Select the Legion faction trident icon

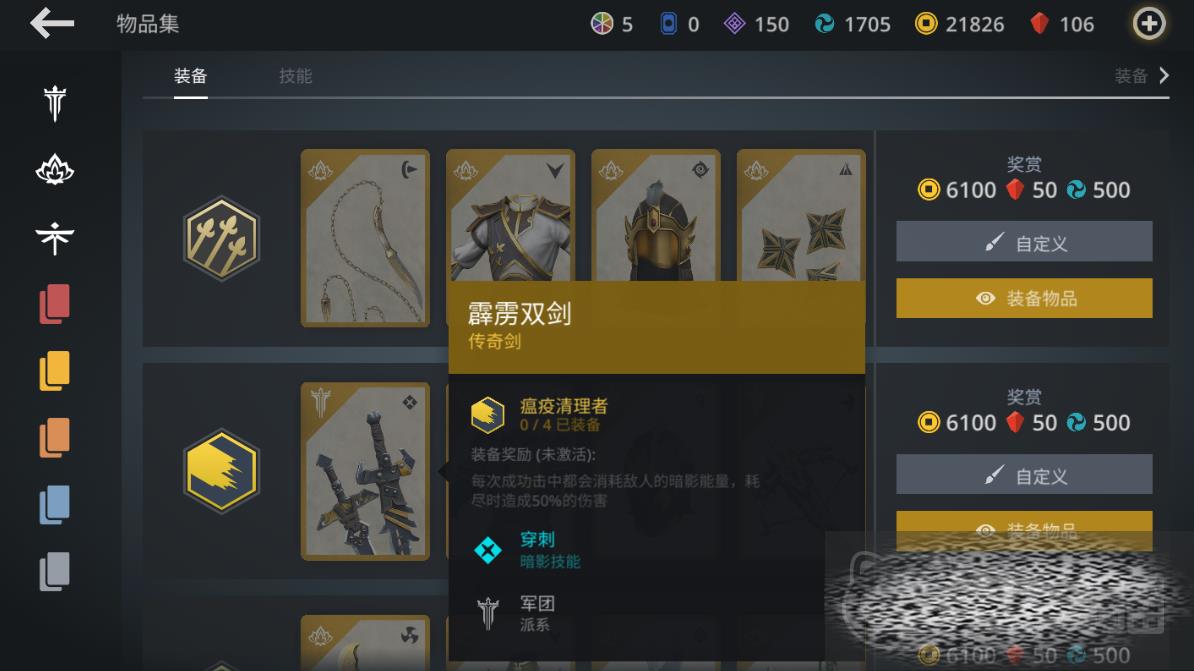[55, 103]
